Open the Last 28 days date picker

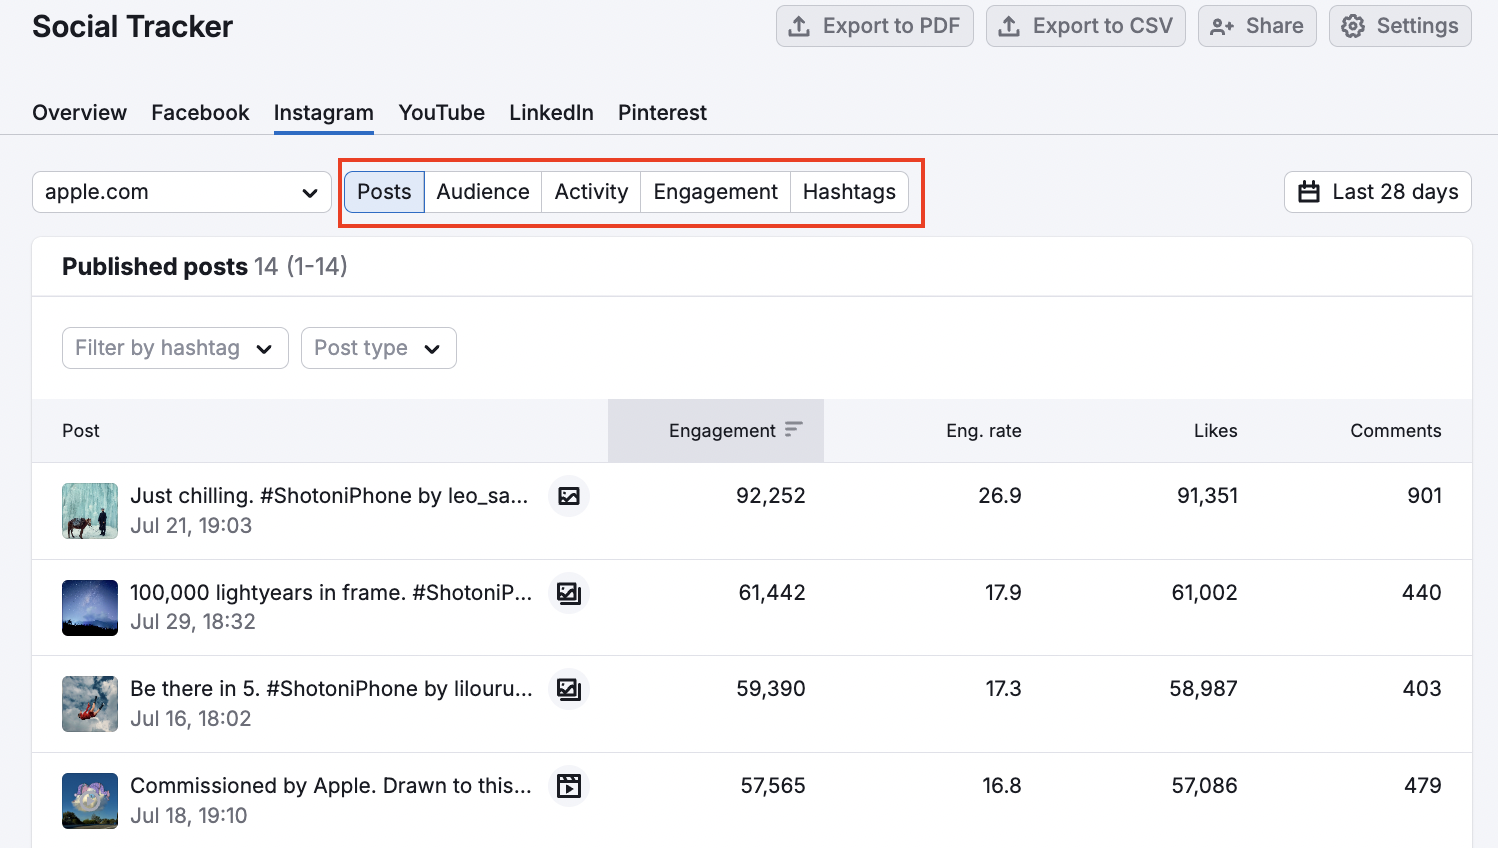(x=1377, y=192)
